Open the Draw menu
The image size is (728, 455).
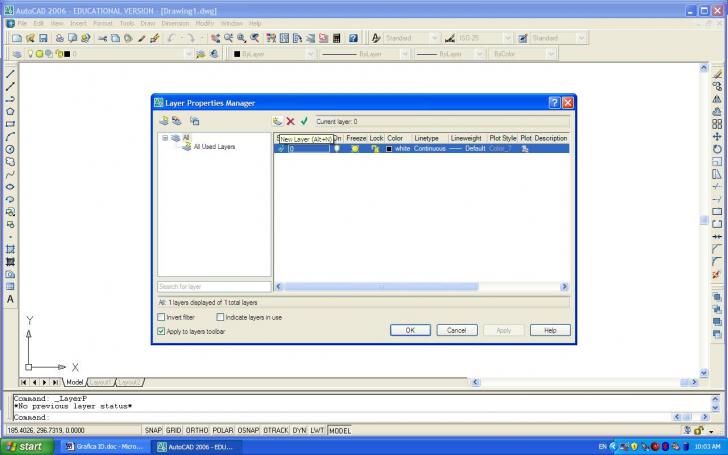point(148,23)
